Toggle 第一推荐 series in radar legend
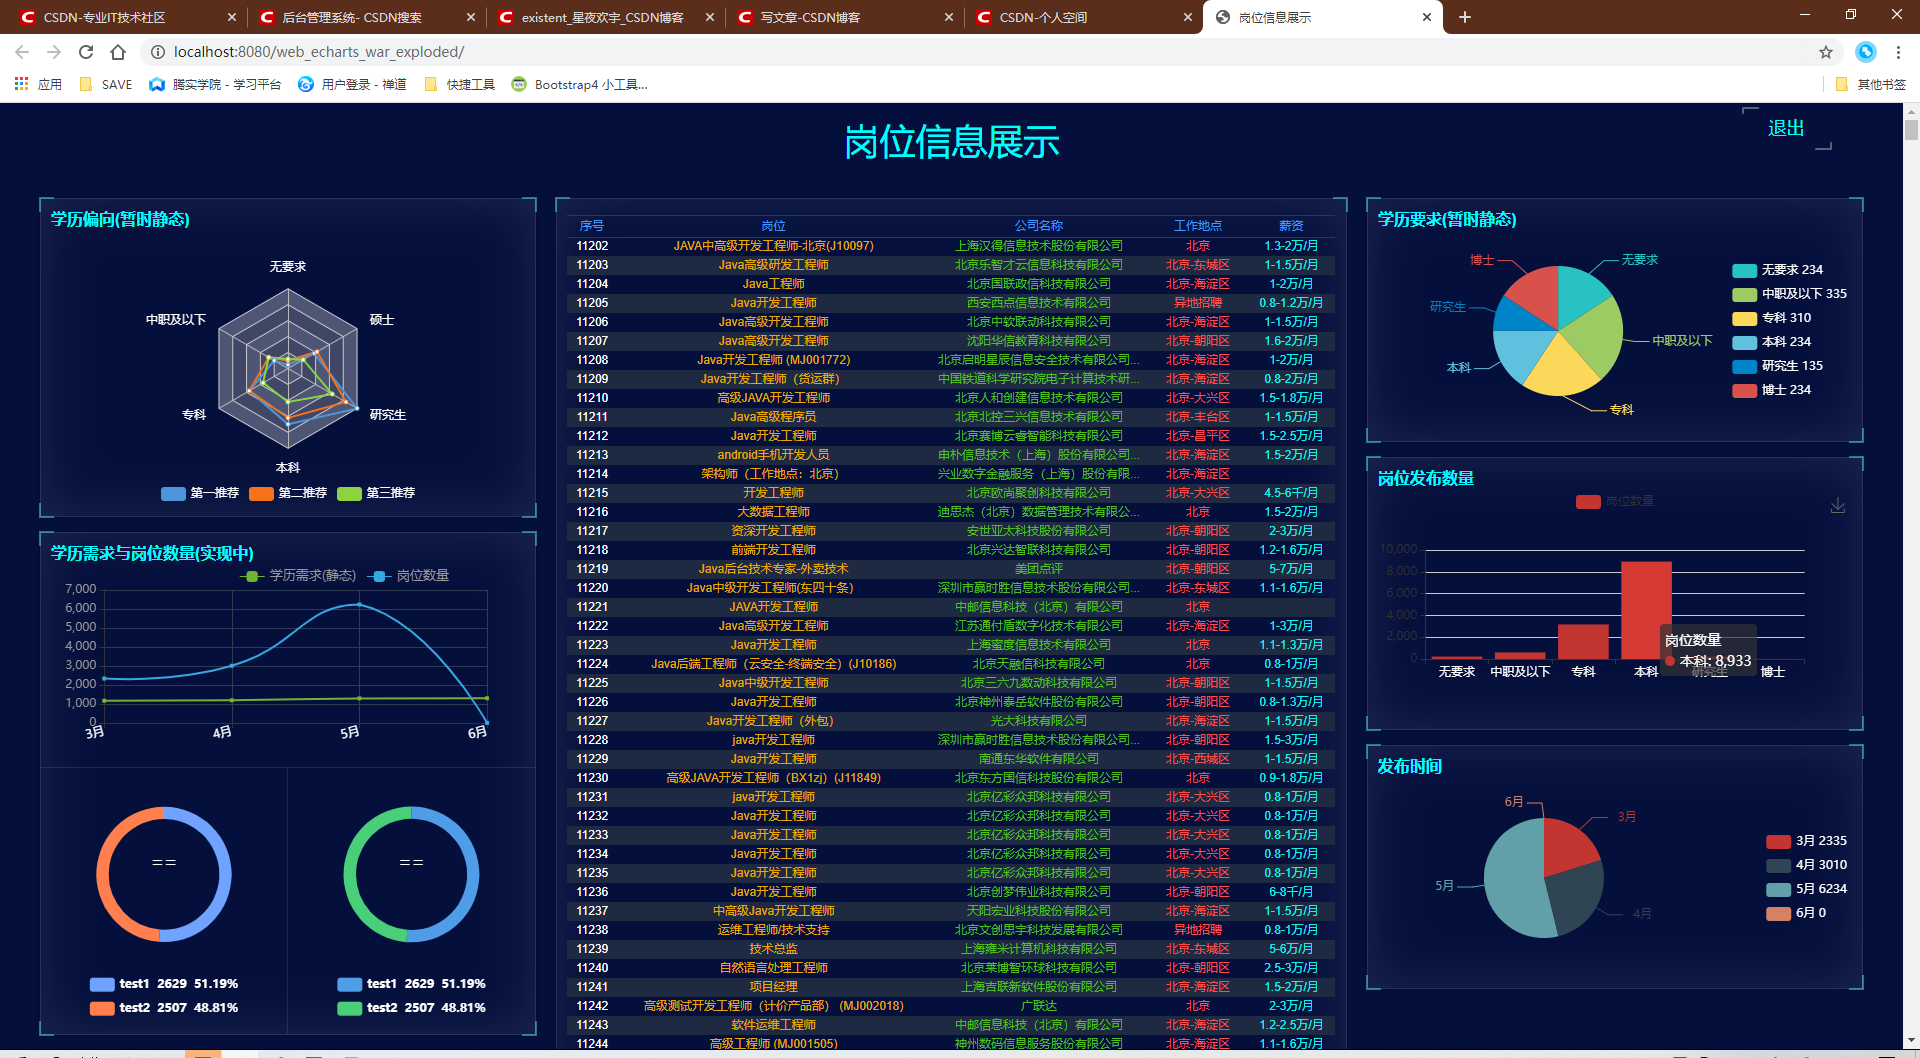The width and height of the screenshot is (1920, 1058). tap(200, 493)
